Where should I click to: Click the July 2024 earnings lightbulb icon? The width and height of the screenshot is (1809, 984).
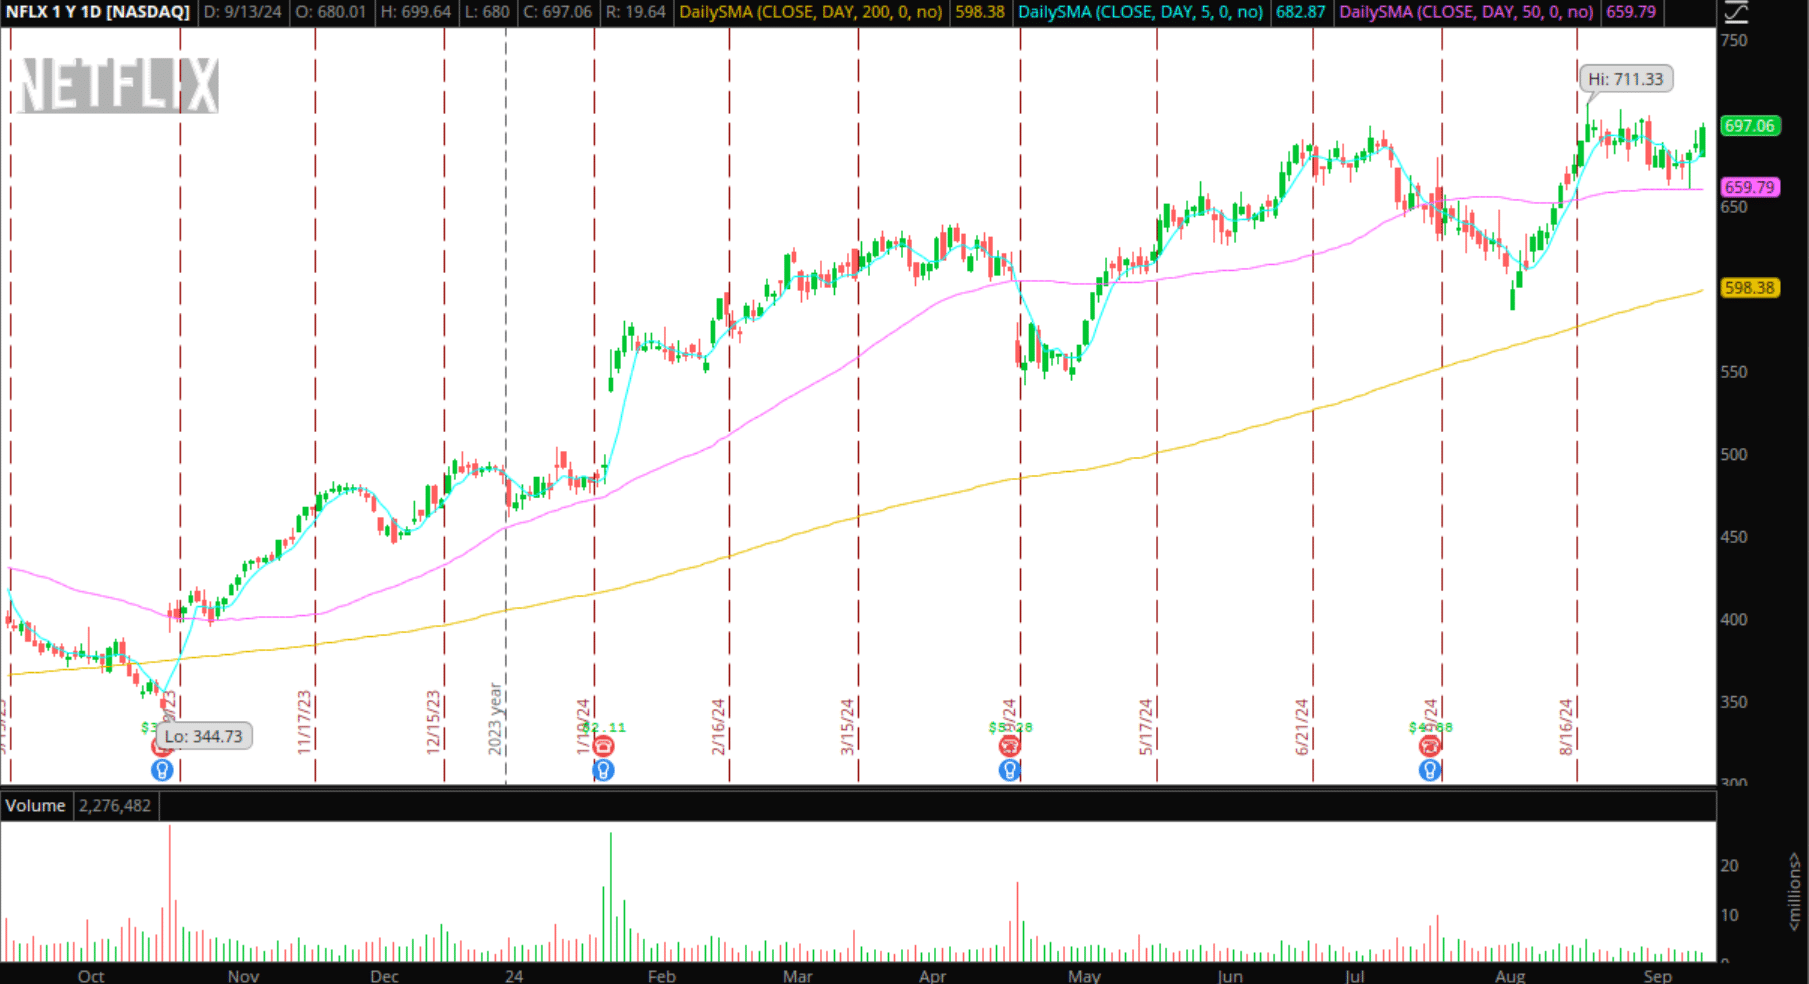coord(1430,770)
